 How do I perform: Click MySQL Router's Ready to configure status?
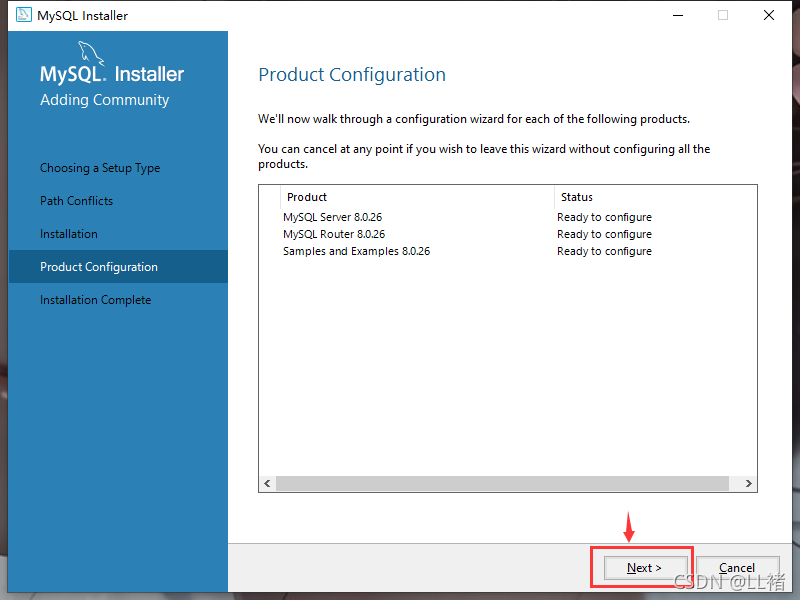[605, 234]
